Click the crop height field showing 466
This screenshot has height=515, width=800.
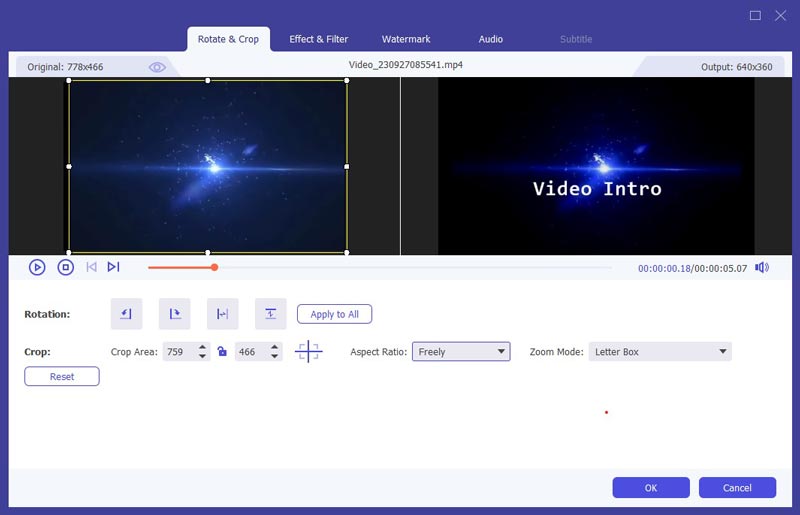coord(252,352)
